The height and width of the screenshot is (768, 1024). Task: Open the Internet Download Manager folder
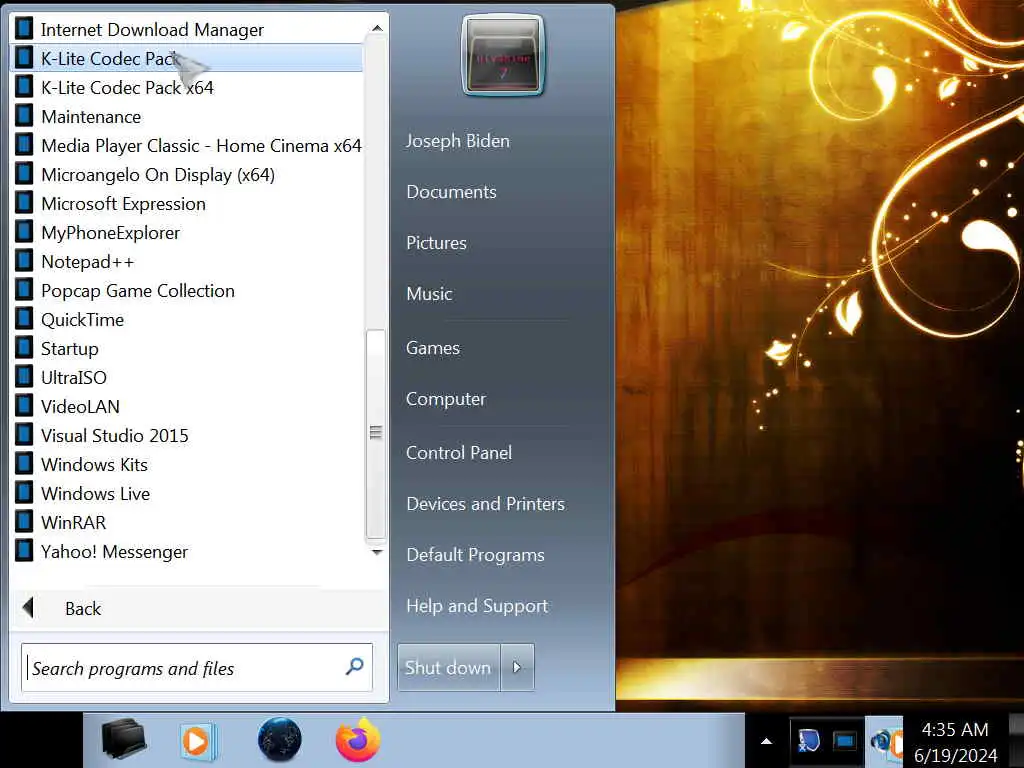click(x=187, y=29)
